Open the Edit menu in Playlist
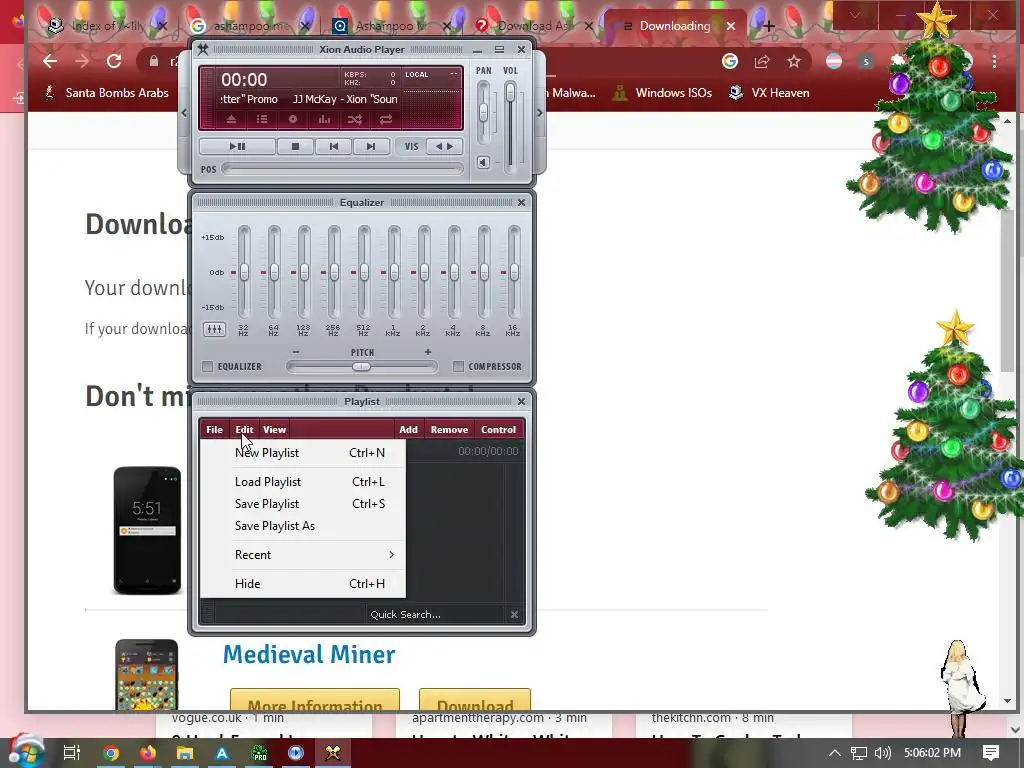Image resolution: width=1024 pixels, height=768 pixels. pos(244,430)
